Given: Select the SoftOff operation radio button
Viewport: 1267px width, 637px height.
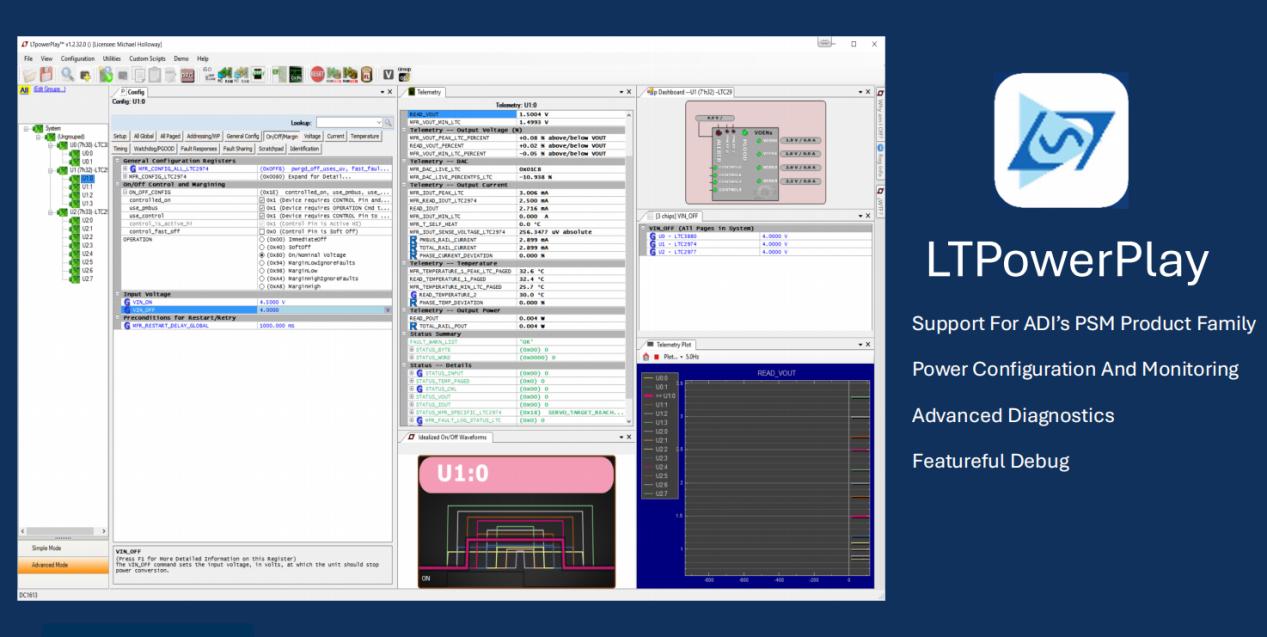Looking at the screenshot, I should coord(262,247).
